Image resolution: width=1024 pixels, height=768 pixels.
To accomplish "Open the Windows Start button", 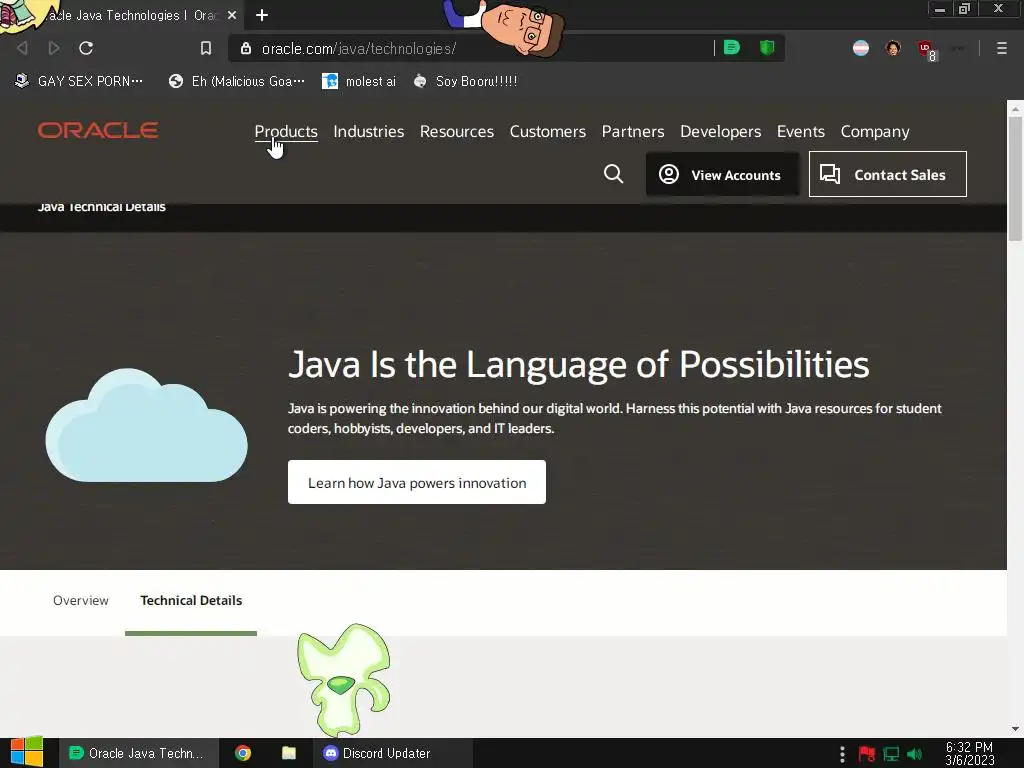I will tap(26, 752).
